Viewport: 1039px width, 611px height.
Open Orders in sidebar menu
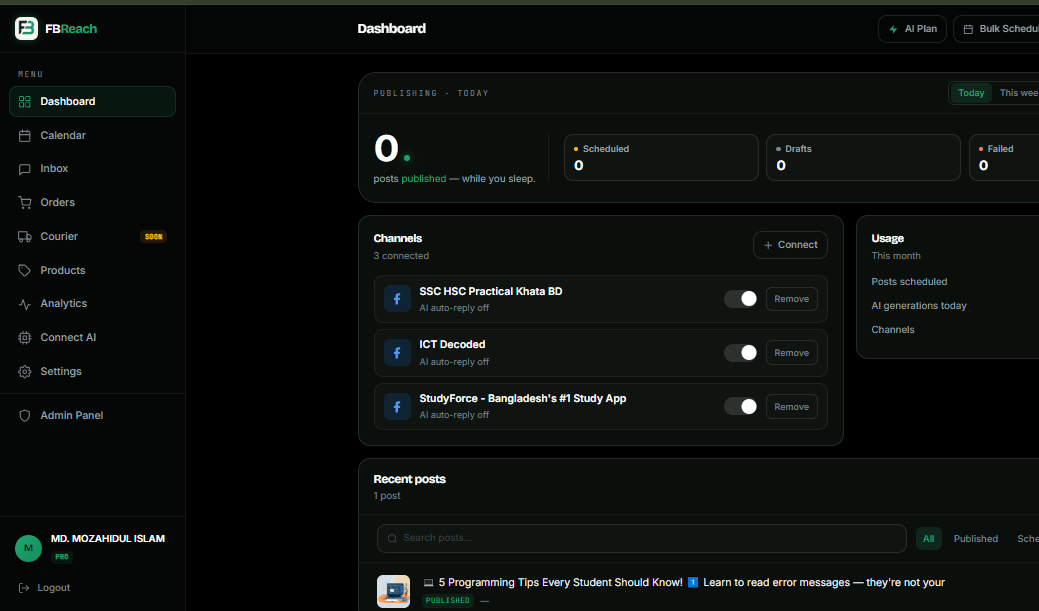(93, 202)
